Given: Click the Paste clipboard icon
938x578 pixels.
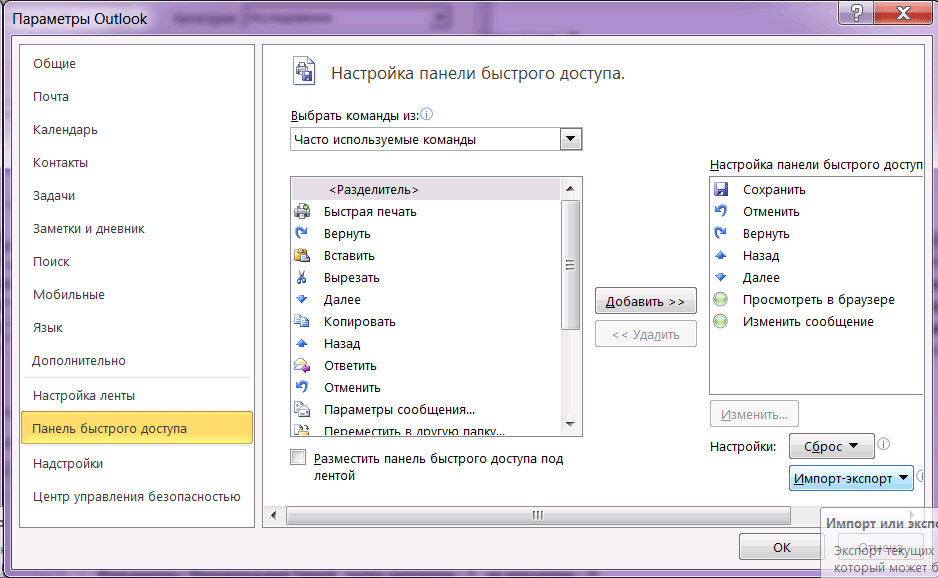Looking at the screenshot, I should (302, 255).
